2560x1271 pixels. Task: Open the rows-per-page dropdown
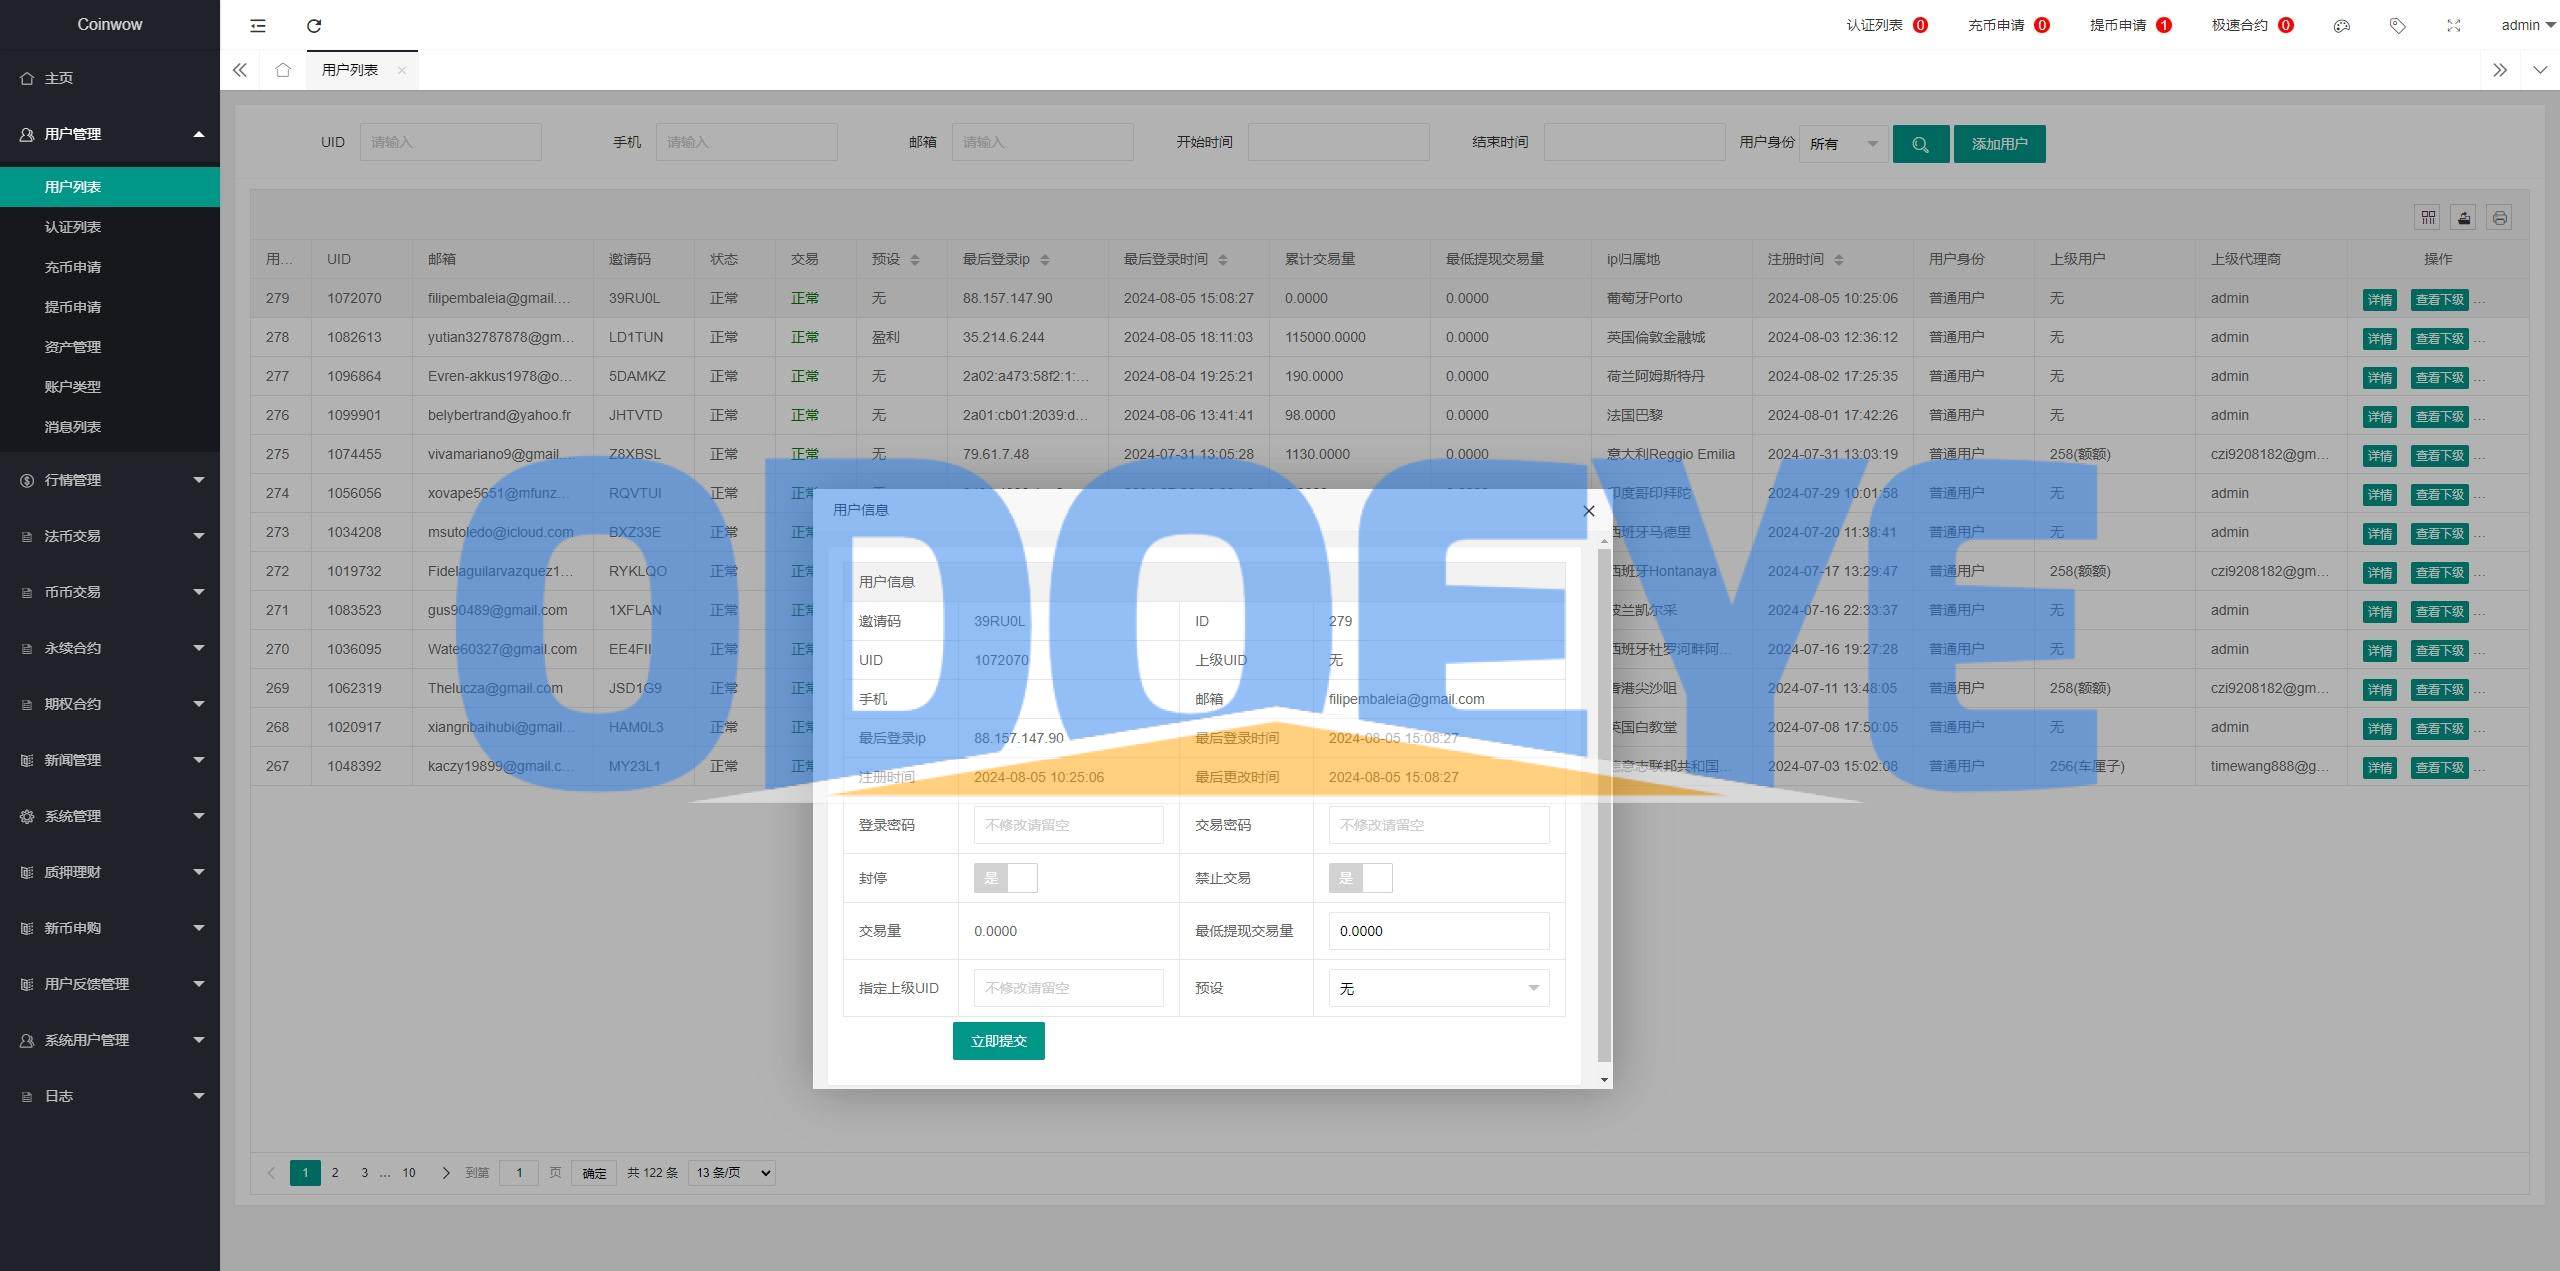(x=732, y=1173)
